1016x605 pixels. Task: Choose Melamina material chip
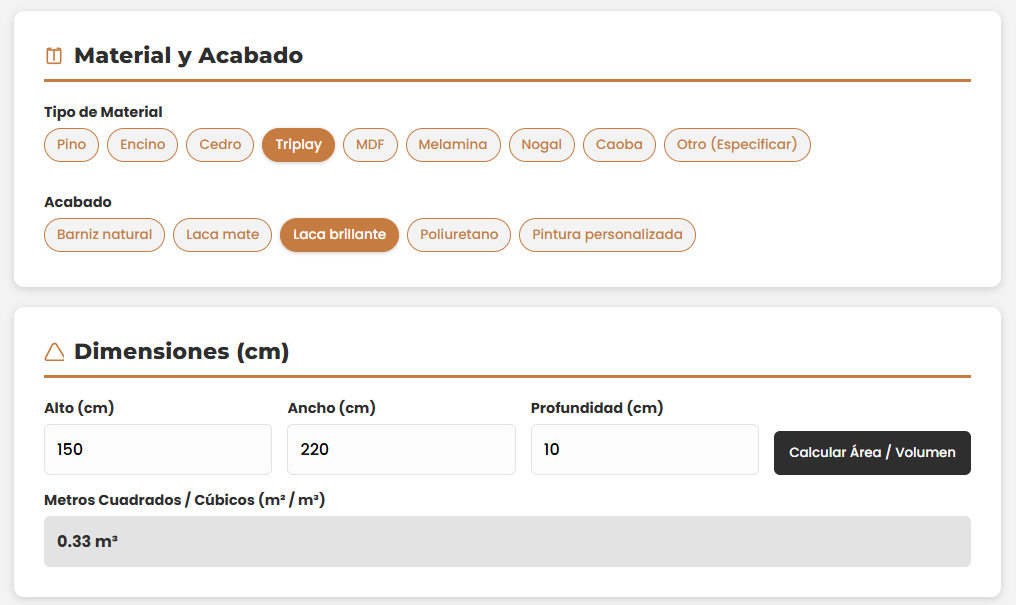[x=453, y=145]
